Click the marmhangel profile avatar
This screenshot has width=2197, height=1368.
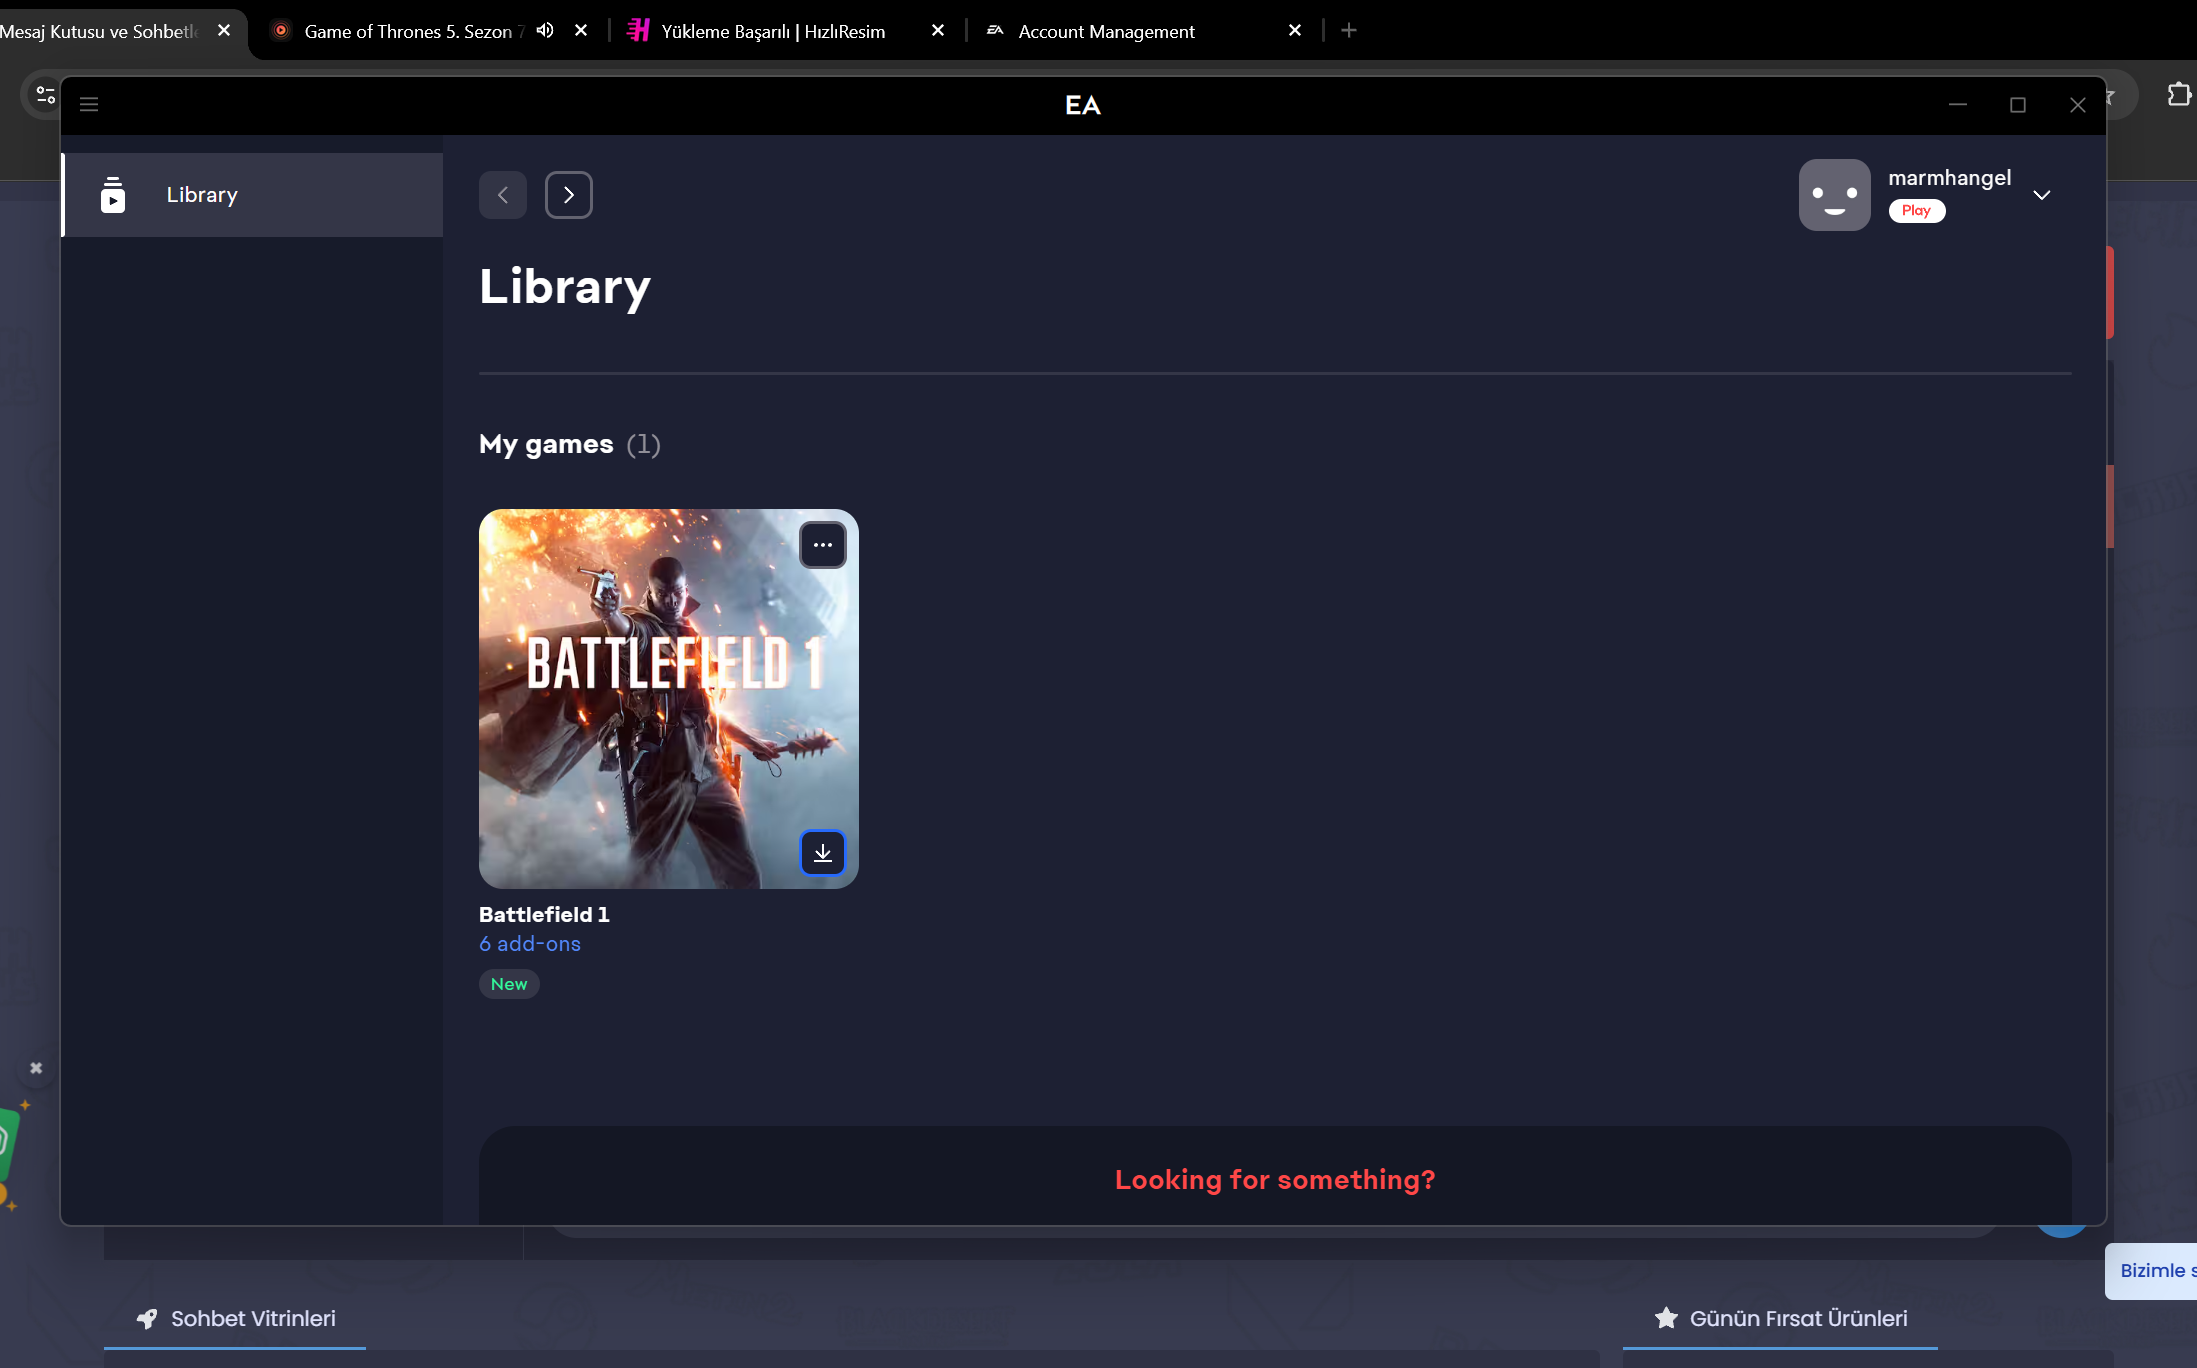(1835, 195)
